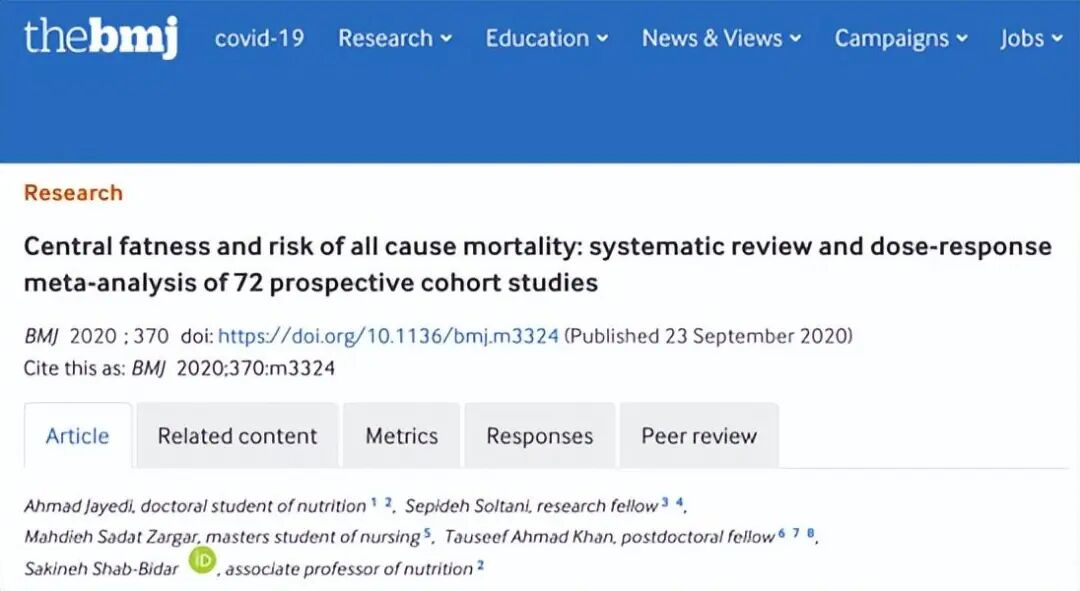Open the Responses tab
Image resolution: width=1080 pixels, height=591 pixels.
pos(539,436)
